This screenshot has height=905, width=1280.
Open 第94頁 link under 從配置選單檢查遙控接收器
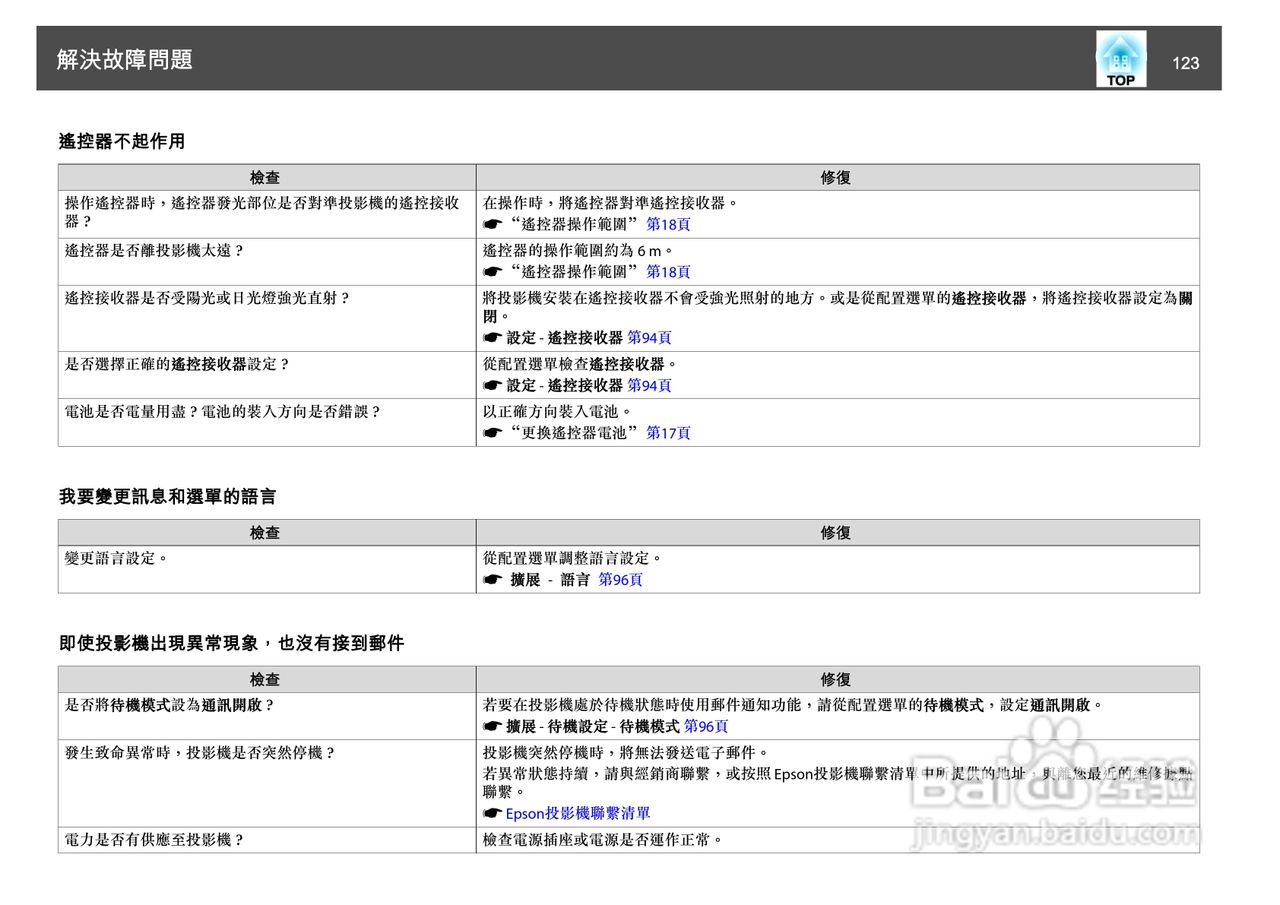coord(649,385)
